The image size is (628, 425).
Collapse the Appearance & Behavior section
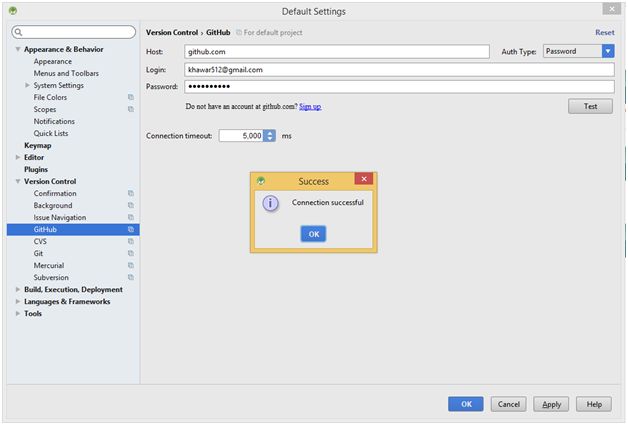click(x=18, y=49)
